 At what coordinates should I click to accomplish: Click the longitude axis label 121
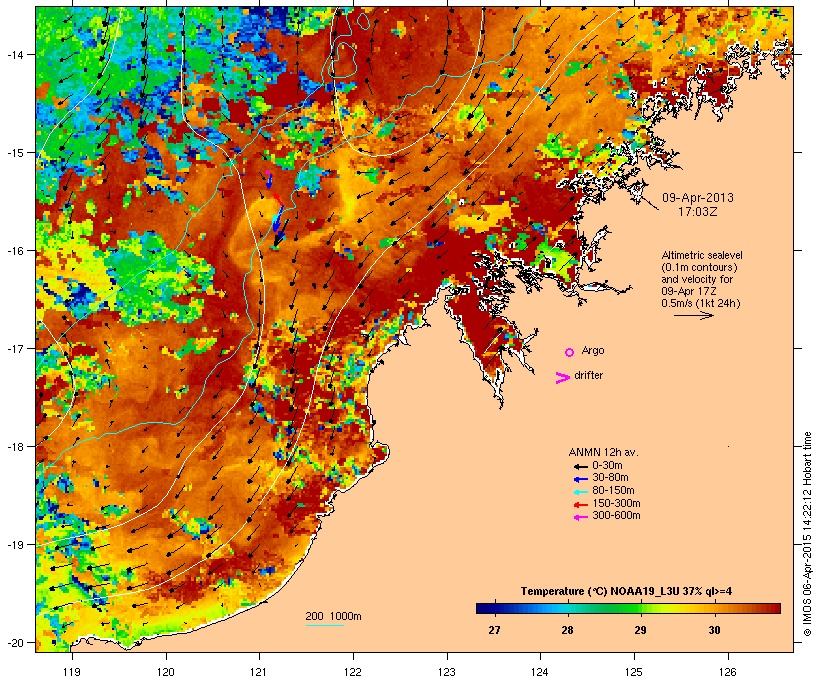click(x=259, y=672)
